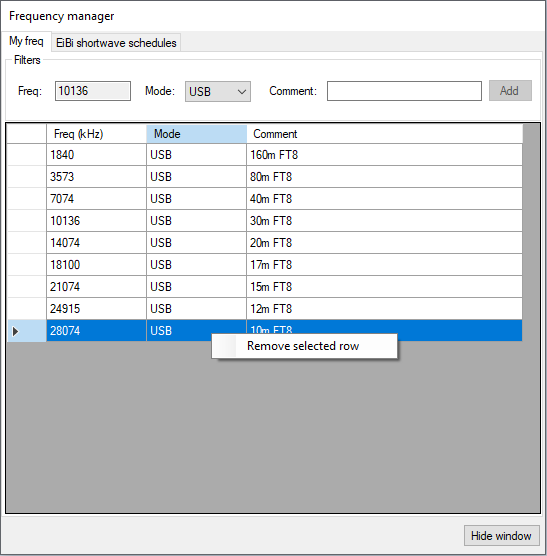Sort by the Freq (kHz) column header
547x556 pixels.
[x=96, y=134]
